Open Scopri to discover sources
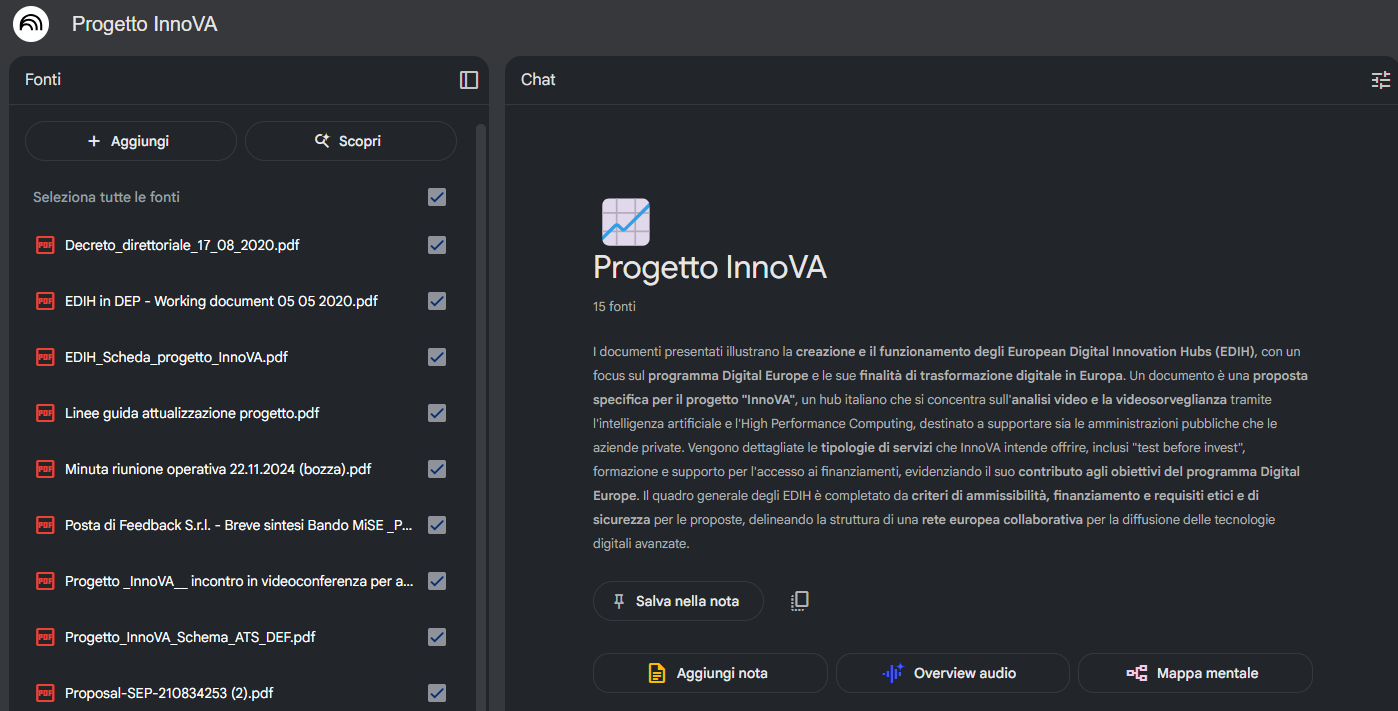Screen dimensions: 1398x711 (350, 141)
